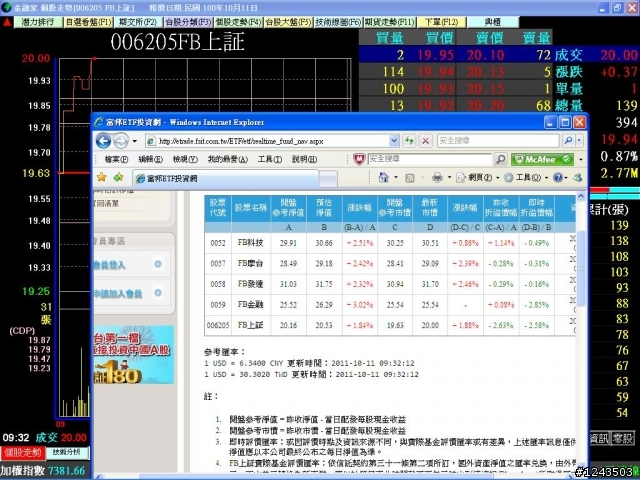Select the 富邦ETF投資網 browser tab
This screenshot has width=640, height=480.
227,178
